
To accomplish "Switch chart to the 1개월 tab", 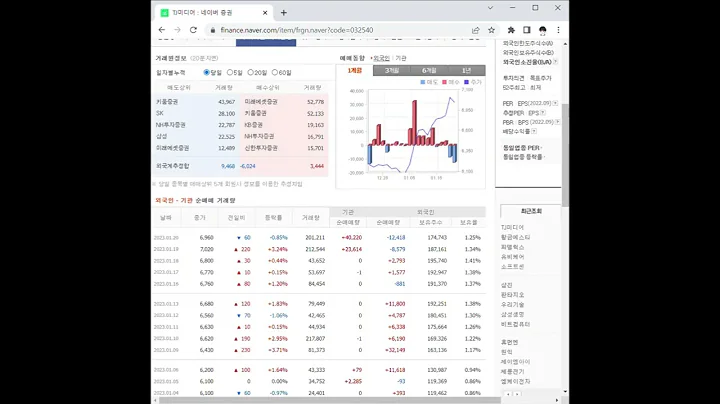I will pos(354,70).
